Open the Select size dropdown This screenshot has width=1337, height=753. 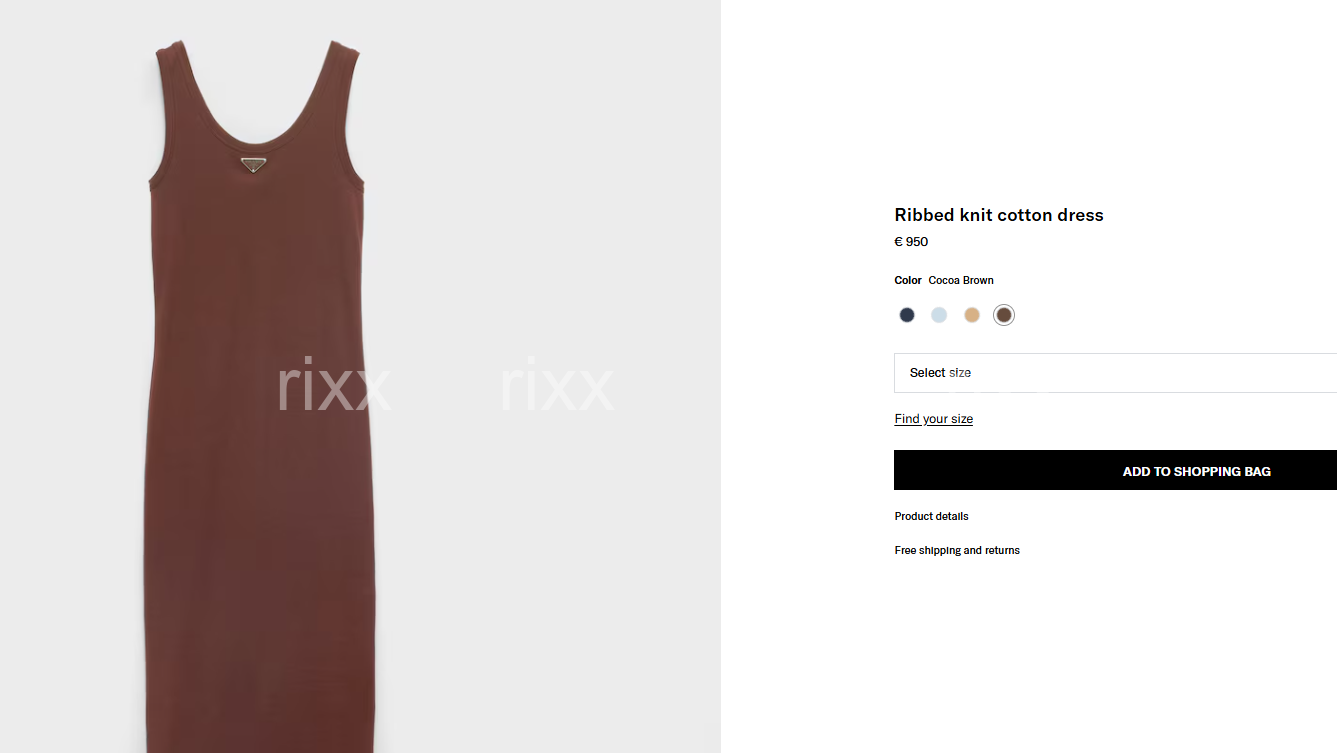(x=1115, y=373)
